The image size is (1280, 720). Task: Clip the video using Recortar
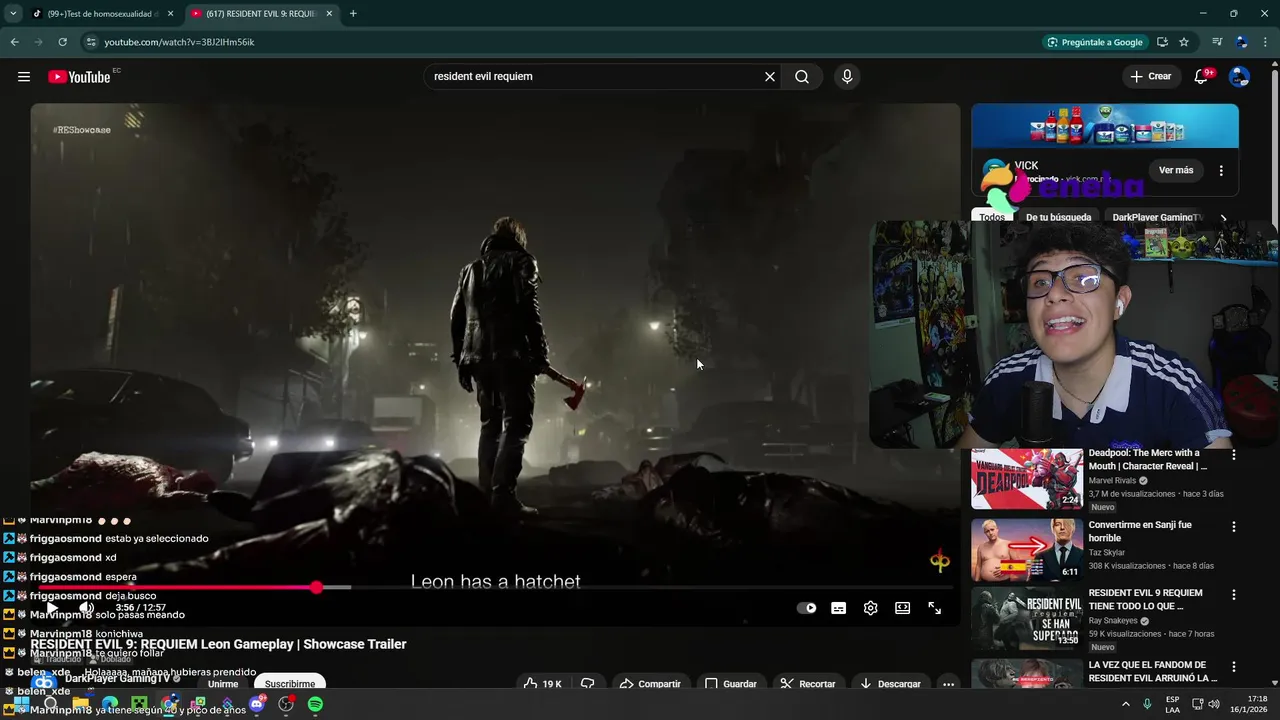[808, 684]
